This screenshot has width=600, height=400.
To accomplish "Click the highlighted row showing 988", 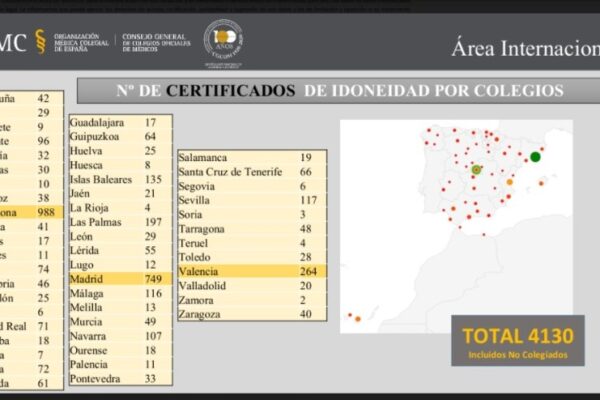I will [x=32, y=212].
